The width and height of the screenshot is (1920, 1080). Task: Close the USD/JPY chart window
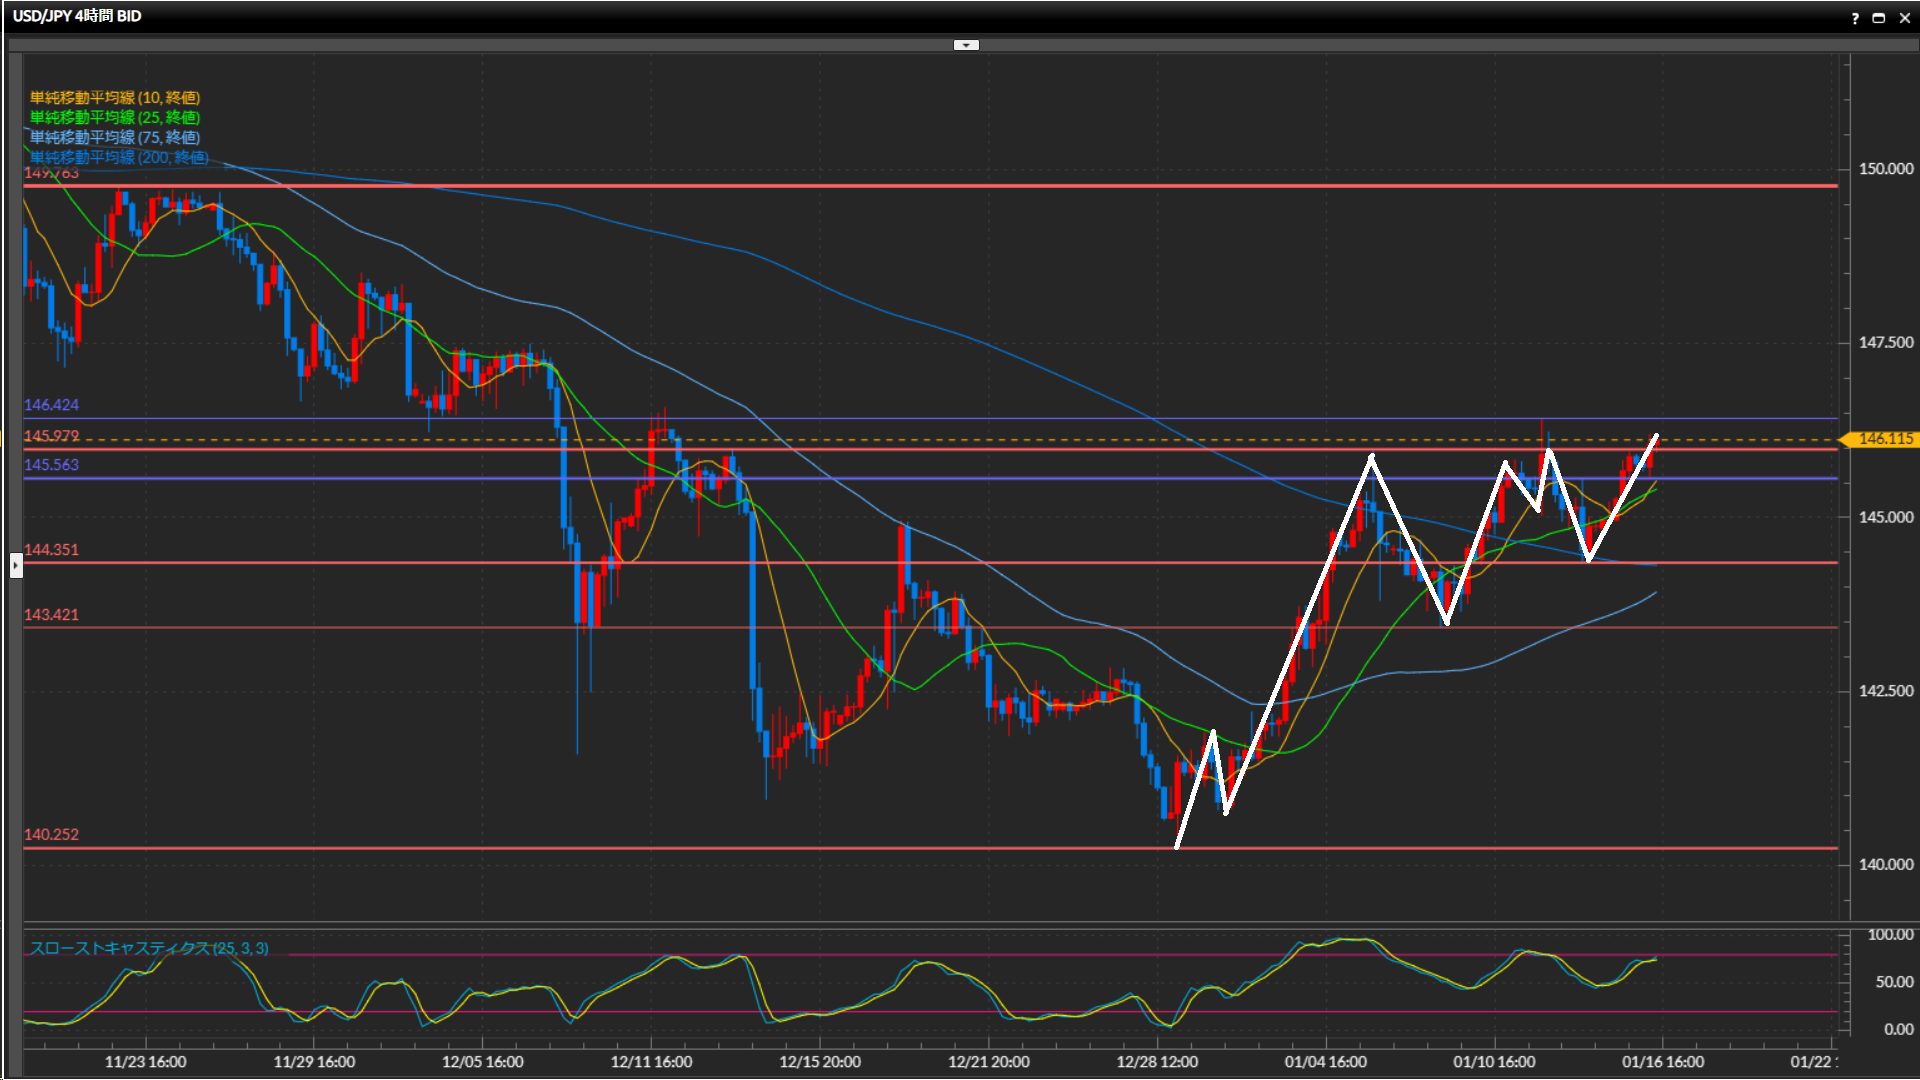[x=1905, y=18]
